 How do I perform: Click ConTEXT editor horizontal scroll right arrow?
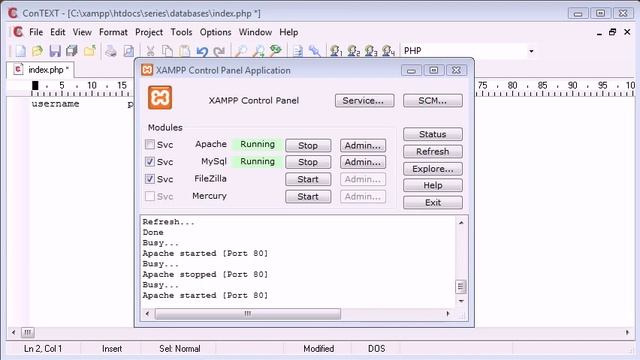(x=627, y=333)
